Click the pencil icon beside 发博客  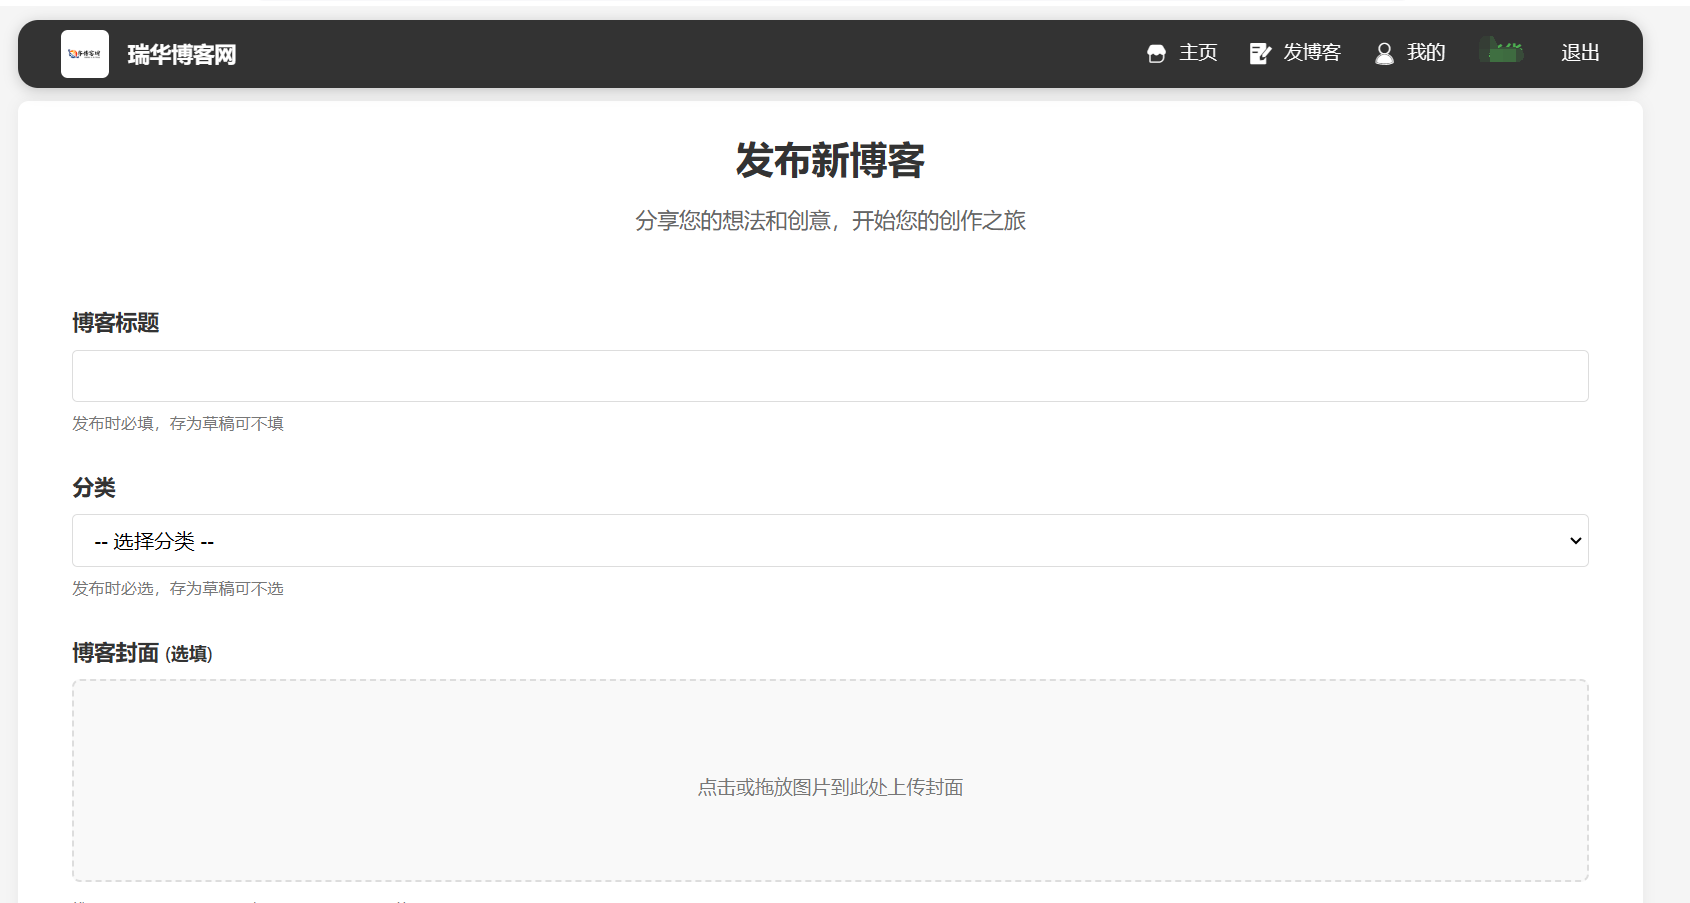(1260, 54)
